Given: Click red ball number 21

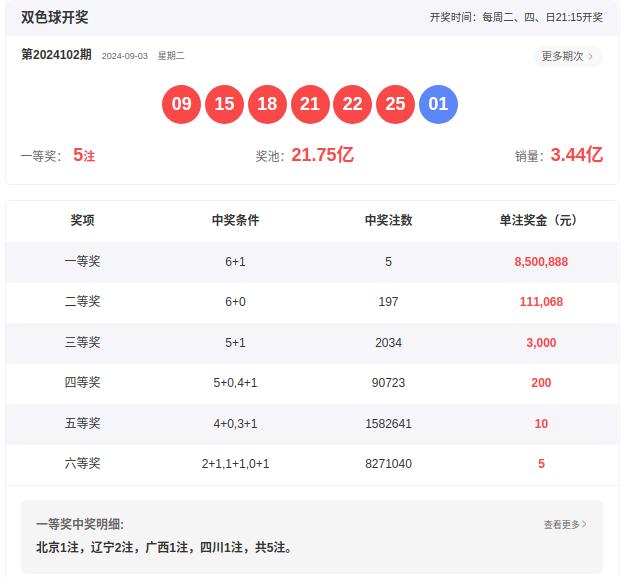Looking at the screenshot, I should pyautogui.click(x=310, y=104).
